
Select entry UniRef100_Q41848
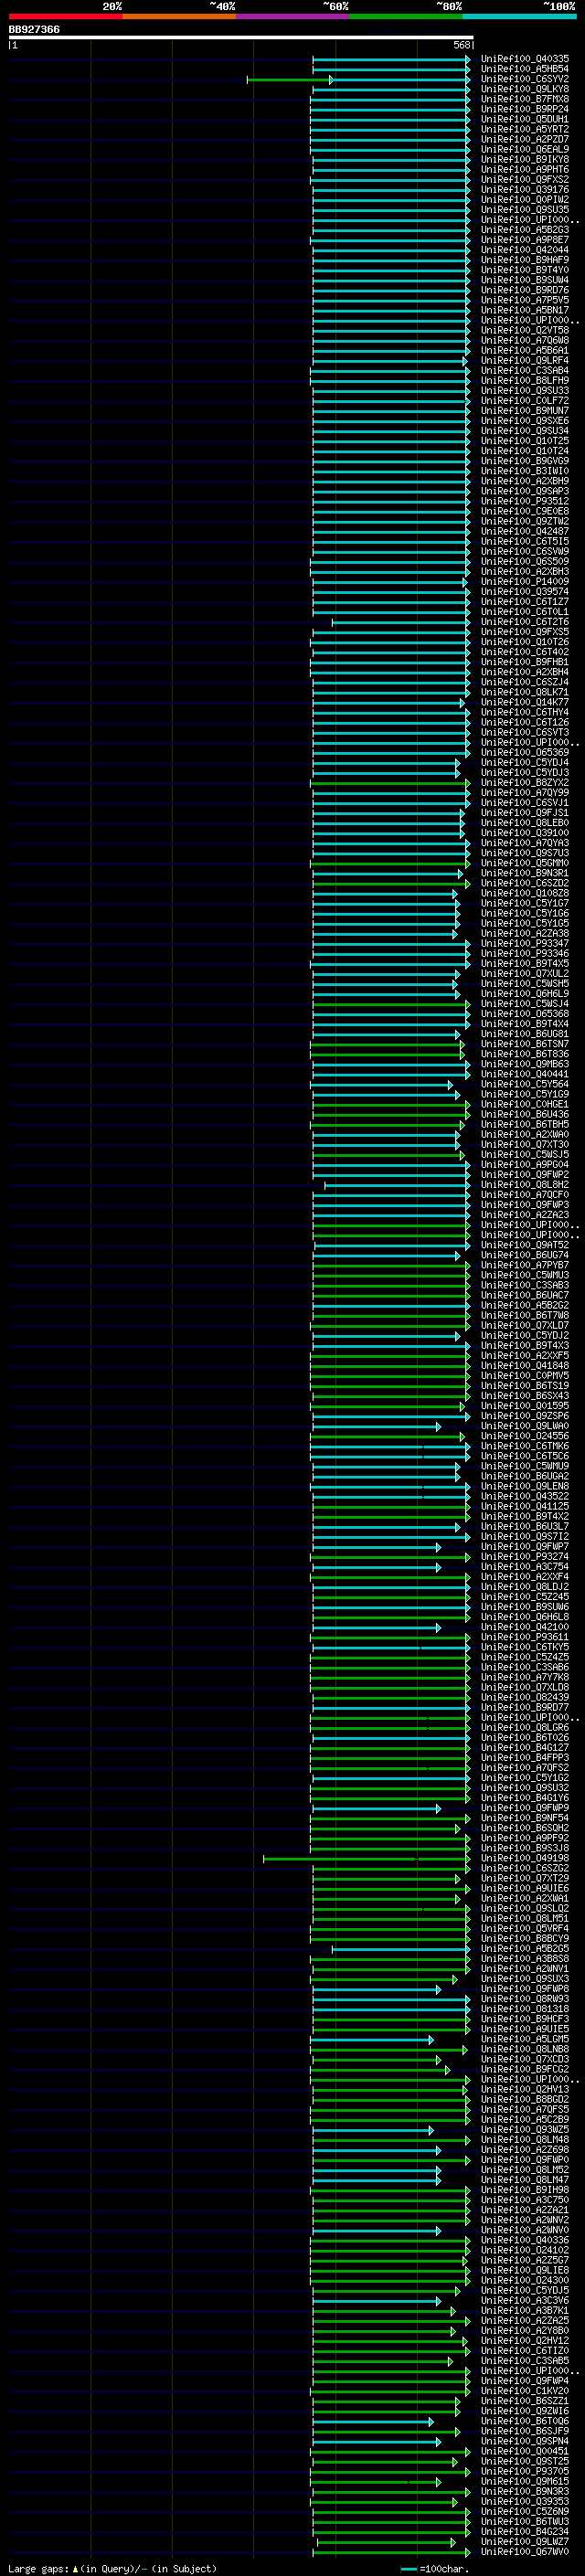click(525, 1366)
